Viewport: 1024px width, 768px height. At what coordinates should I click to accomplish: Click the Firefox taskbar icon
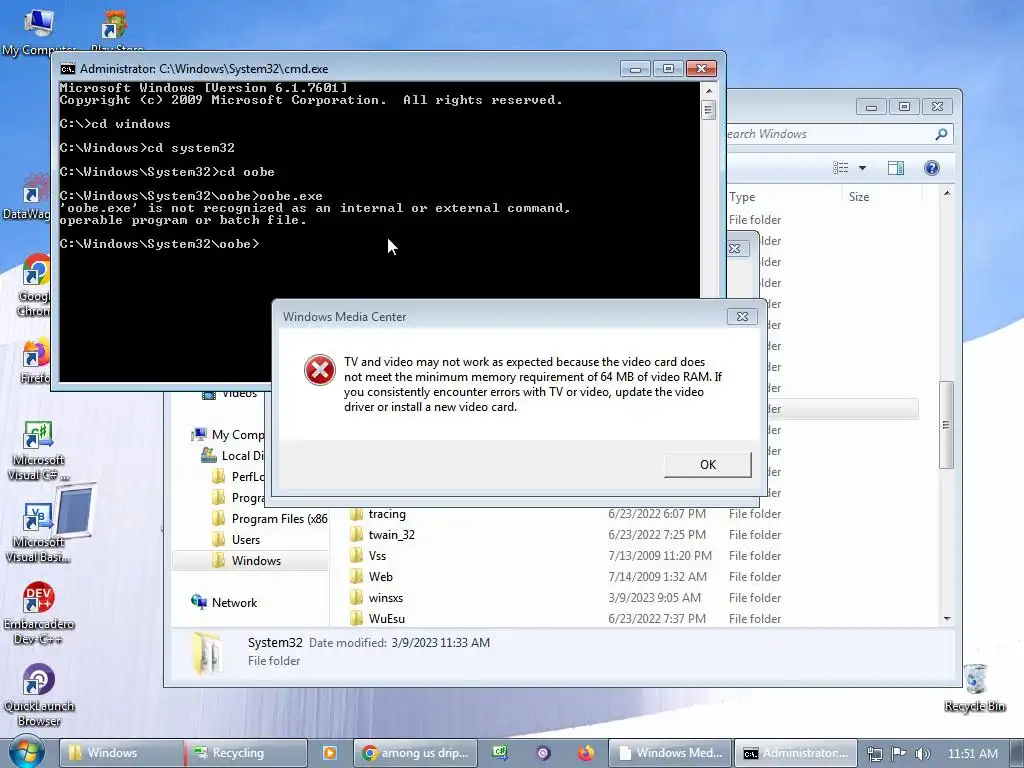(x=586, y=753)
